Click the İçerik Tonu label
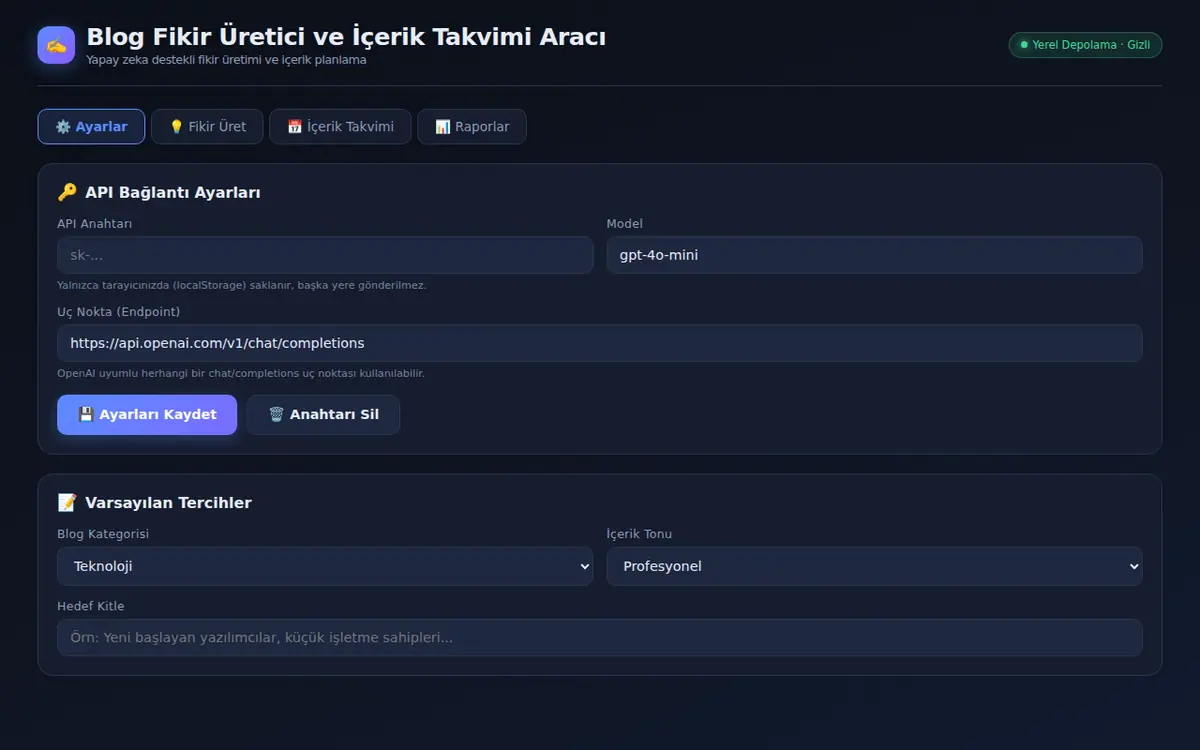Viewport: 1200px width, 750px height. (640, 534)
